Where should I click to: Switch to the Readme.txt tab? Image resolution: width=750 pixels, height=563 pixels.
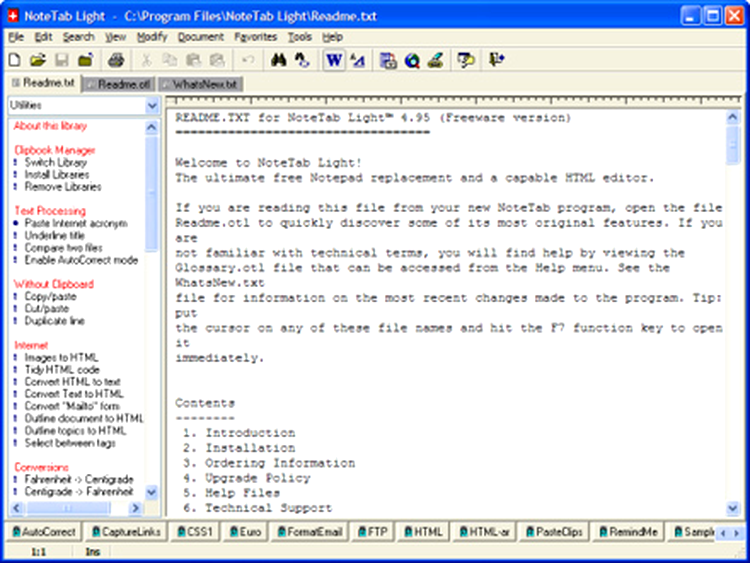tap(44, 83)
